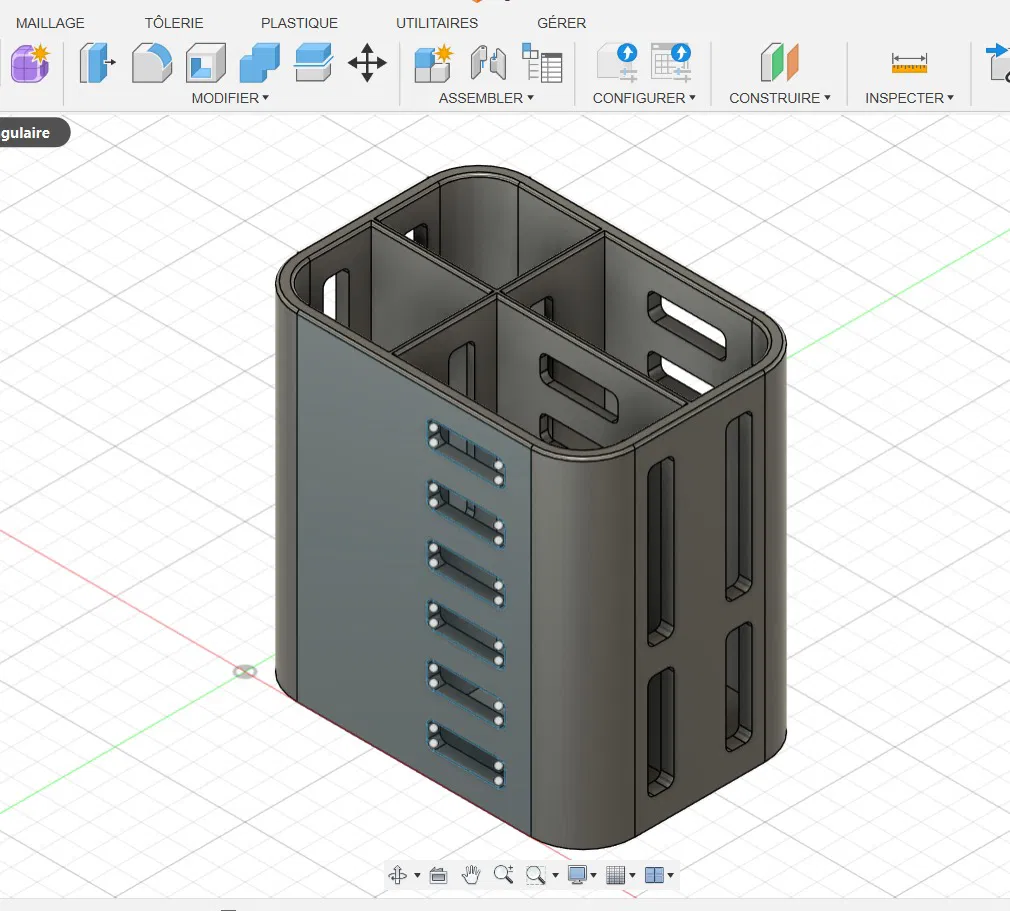Open the ASSEMBLER dropdown menu
Image resolution: width=1010 pixels, height=911 pixels.
pos(486,98)
